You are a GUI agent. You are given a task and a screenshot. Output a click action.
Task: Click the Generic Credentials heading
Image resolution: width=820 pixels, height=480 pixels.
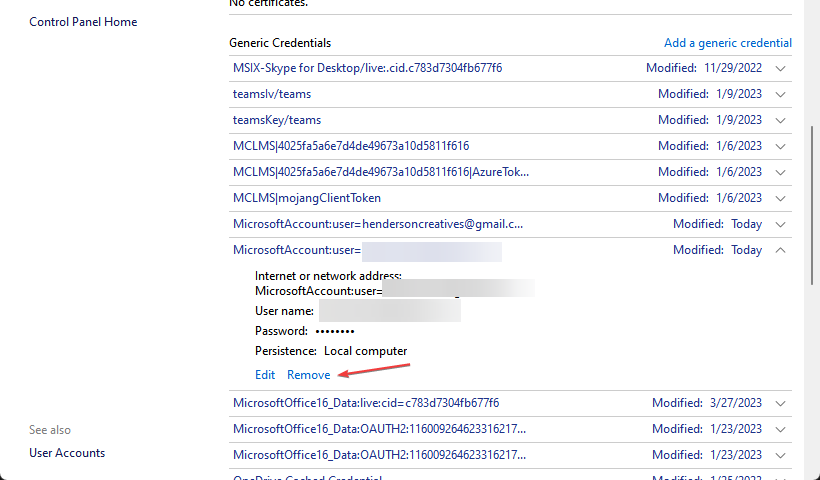(280, 43)
